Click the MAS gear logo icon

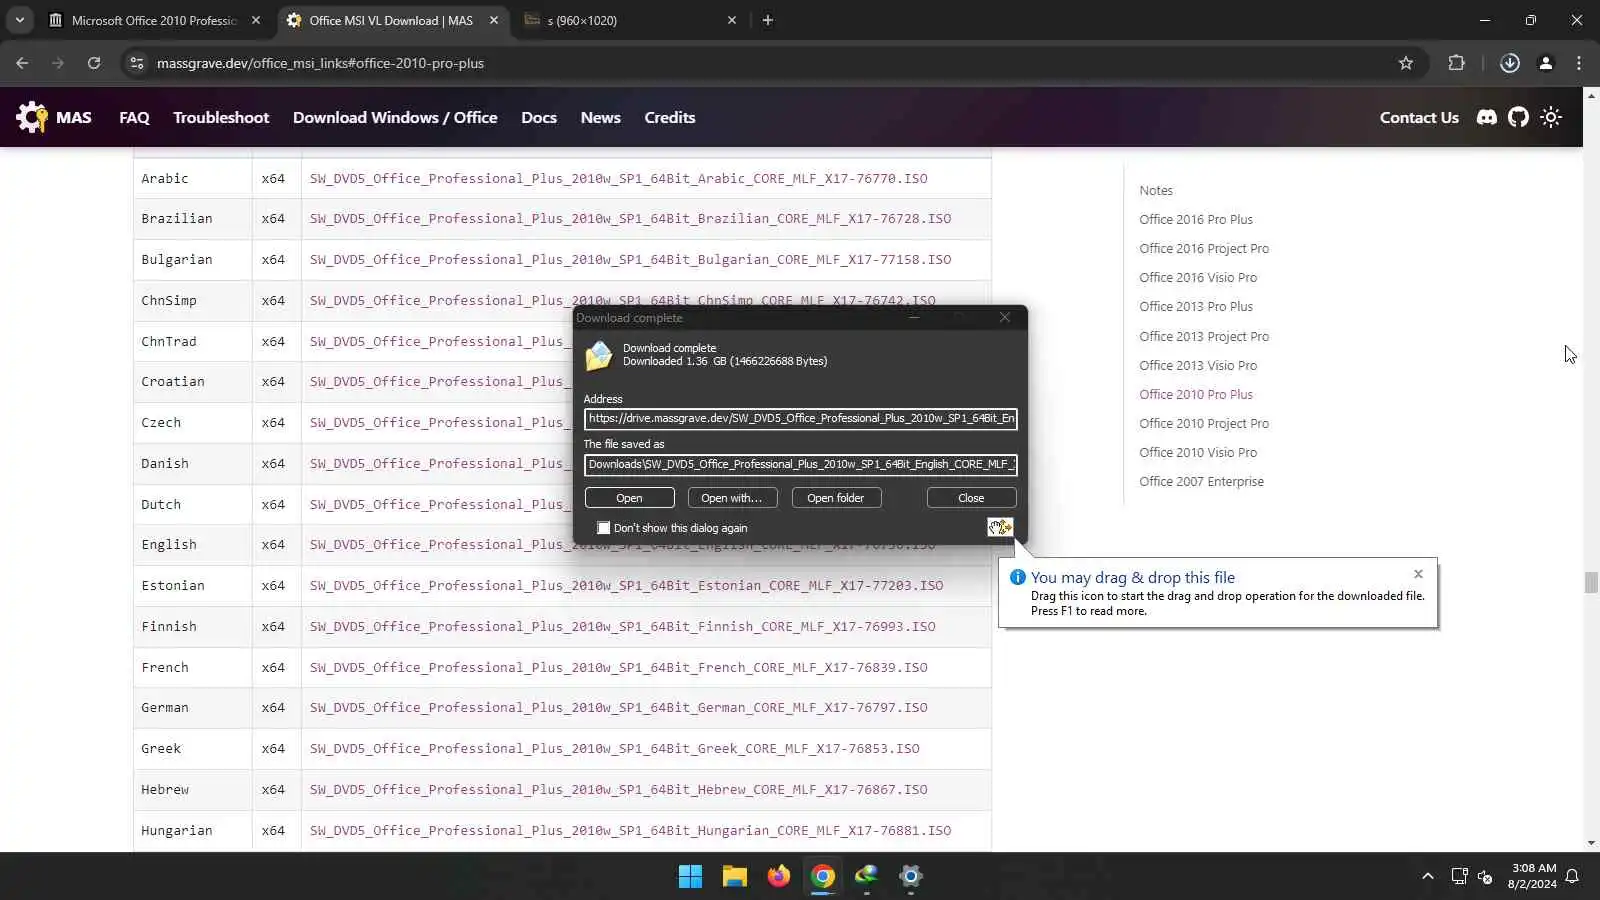[x=32, y=117]
